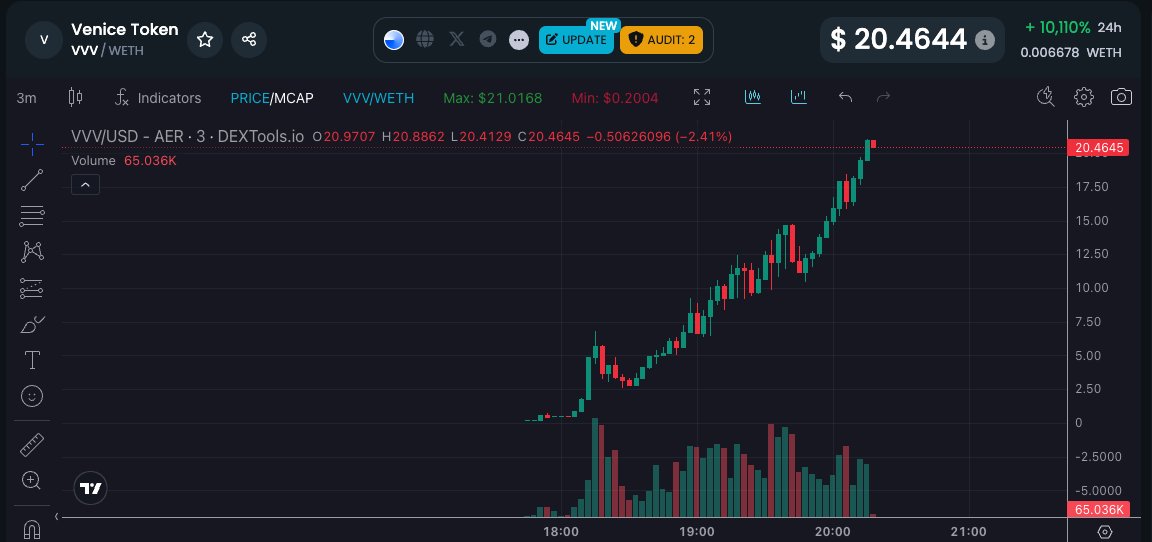Click the 0.006678 WETH price
The image size is (1152, 542).
pyautogui.click(x=1071, y=53)
